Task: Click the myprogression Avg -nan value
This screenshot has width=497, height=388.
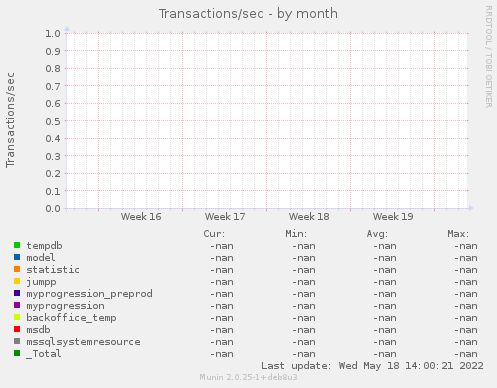Action: click(385, 306)
